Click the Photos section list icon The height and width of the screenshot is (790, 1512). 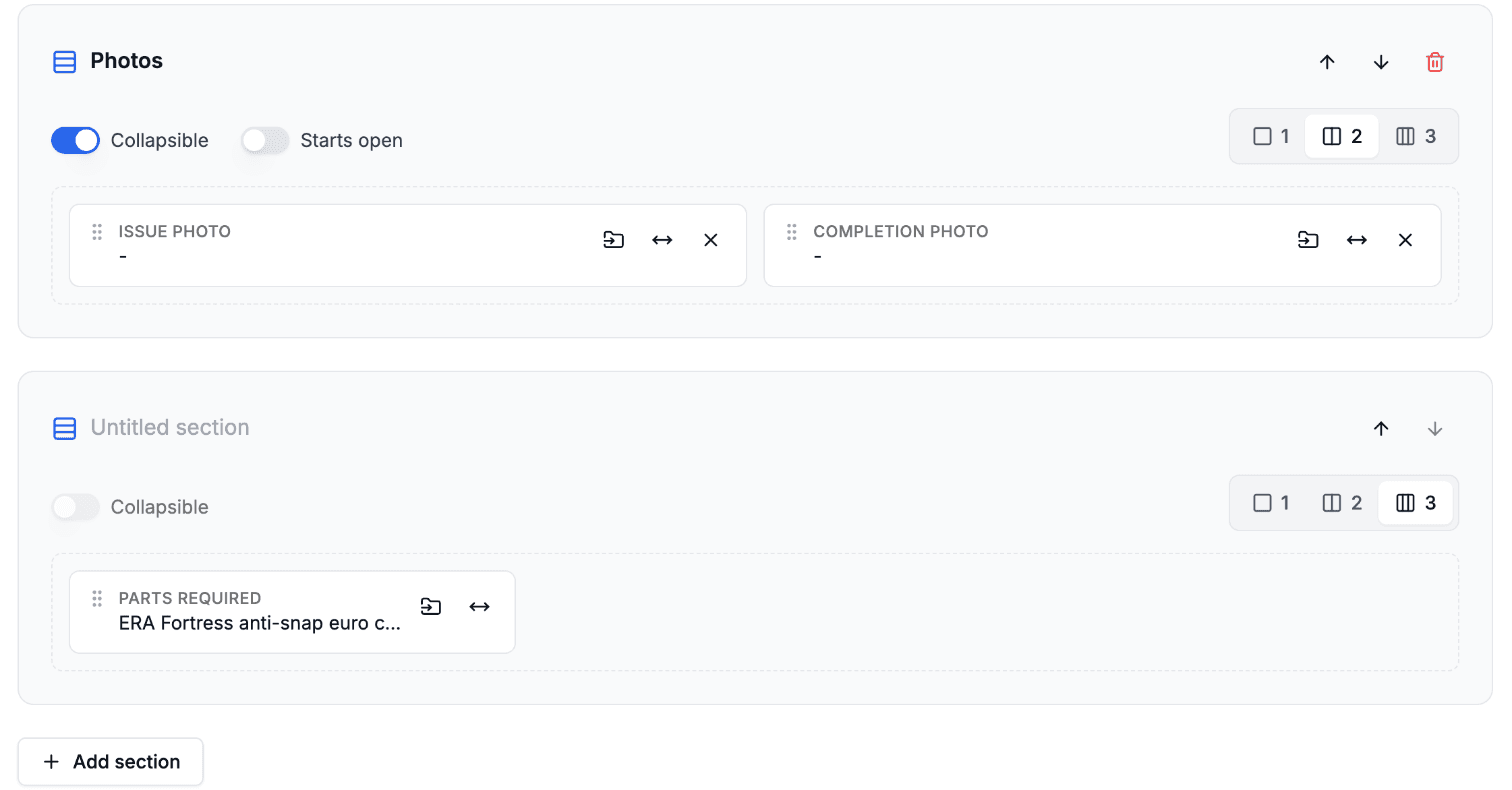[x=64, y=62]
